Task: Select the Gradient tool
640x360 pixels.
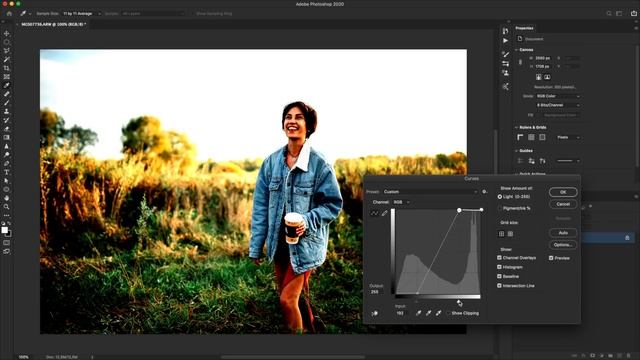Action: (7, 138)
